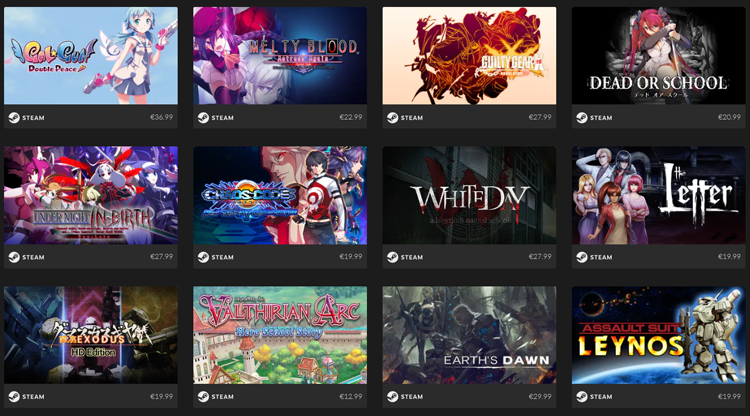Click the Steam logo below The Letter
This screenshot has width=750, height=416.
point(582,257)
